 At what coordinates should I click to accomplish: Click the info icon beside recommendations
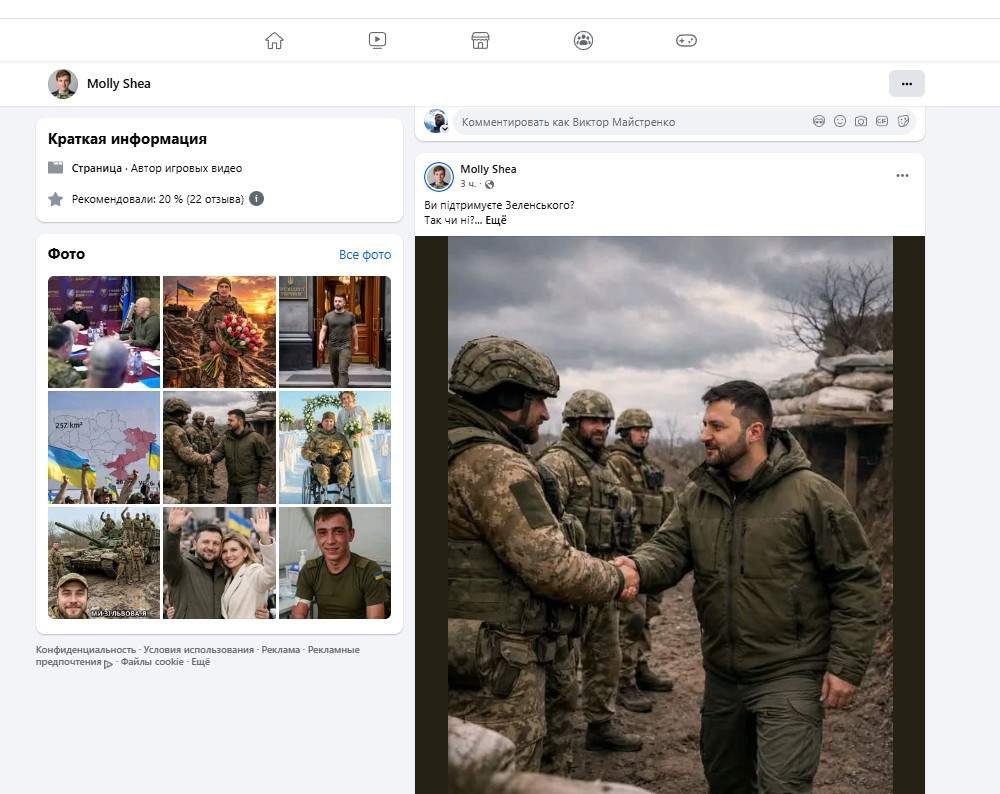coord(256,199)
